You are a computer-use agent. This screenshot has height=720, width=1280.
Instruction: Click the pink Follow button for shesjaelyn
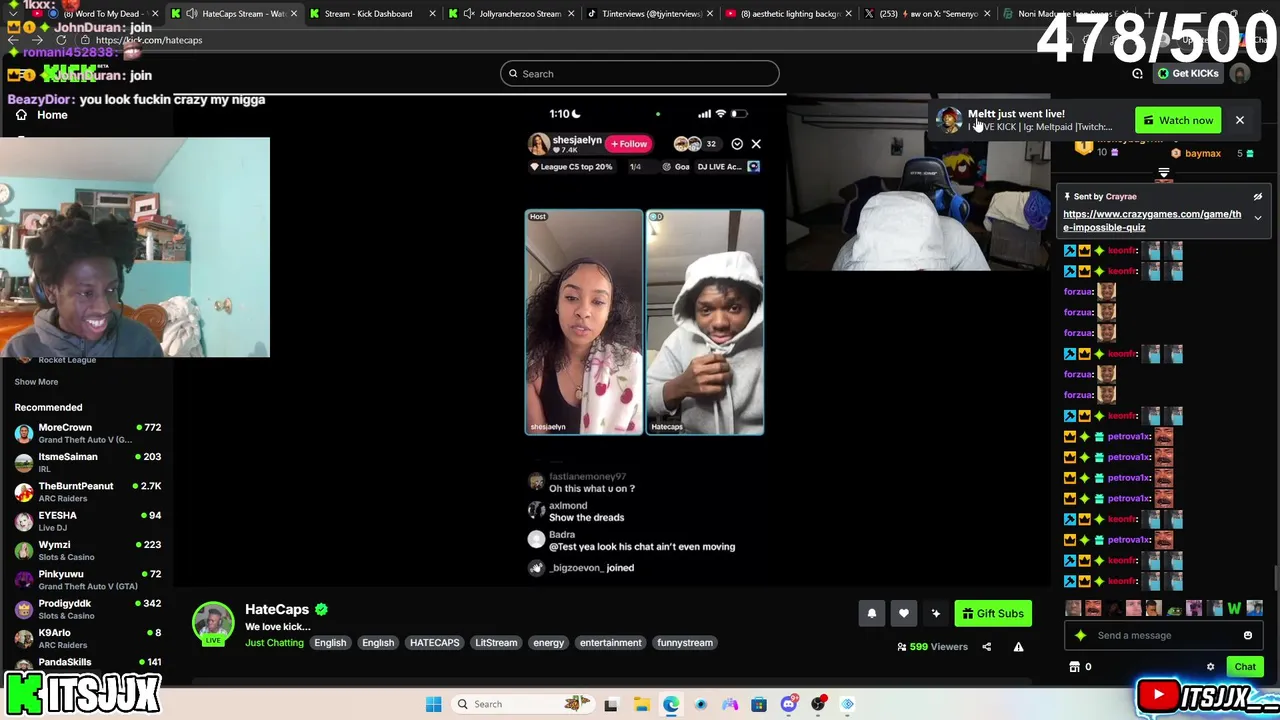[x=629, y=144]
